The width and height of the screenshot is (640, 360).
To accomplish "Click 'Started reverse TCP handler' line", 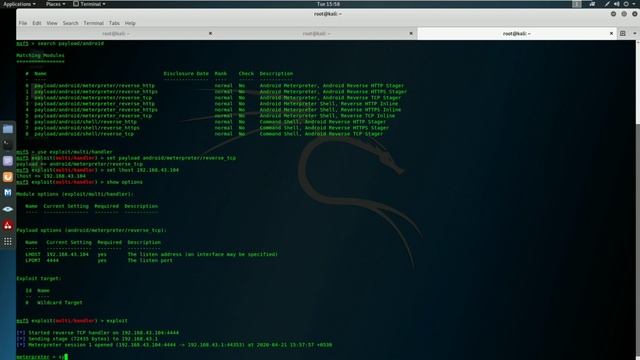I will point(98,333).
